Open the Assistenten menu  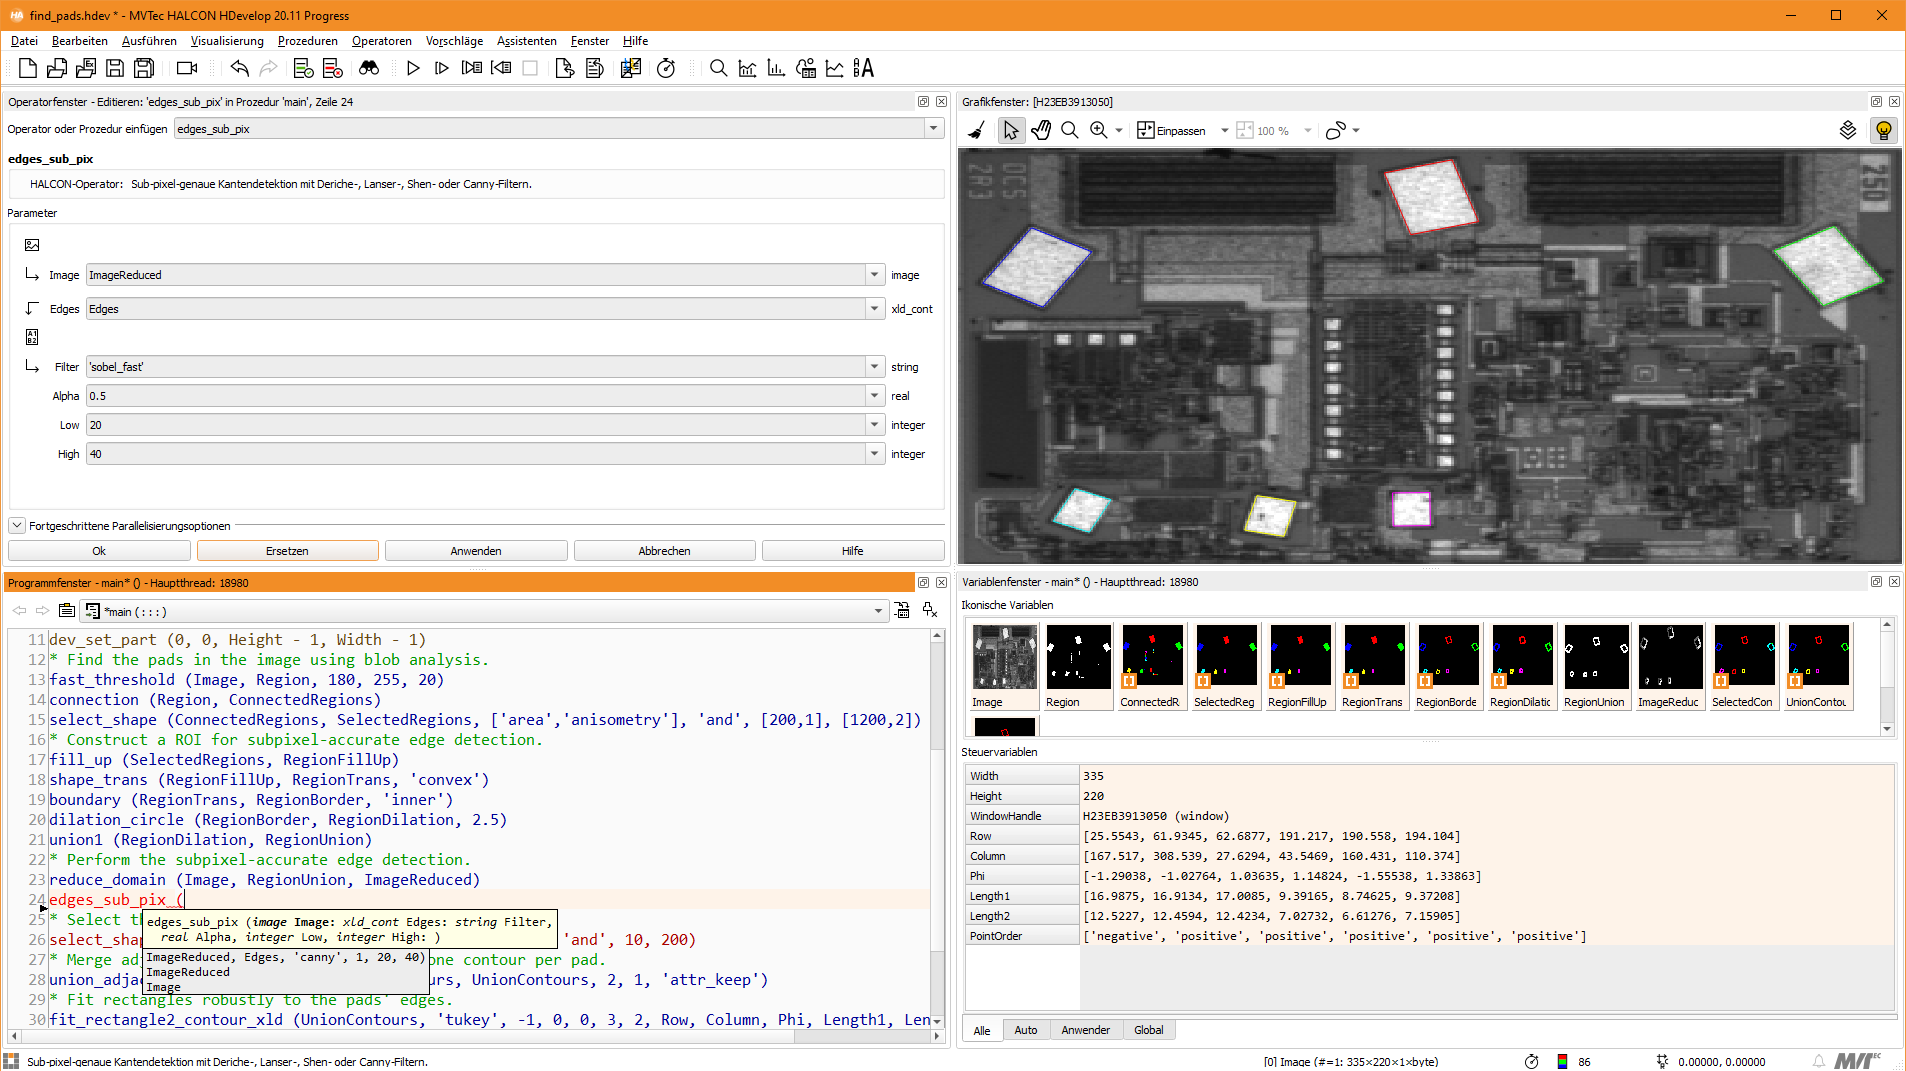click(527, 41)
